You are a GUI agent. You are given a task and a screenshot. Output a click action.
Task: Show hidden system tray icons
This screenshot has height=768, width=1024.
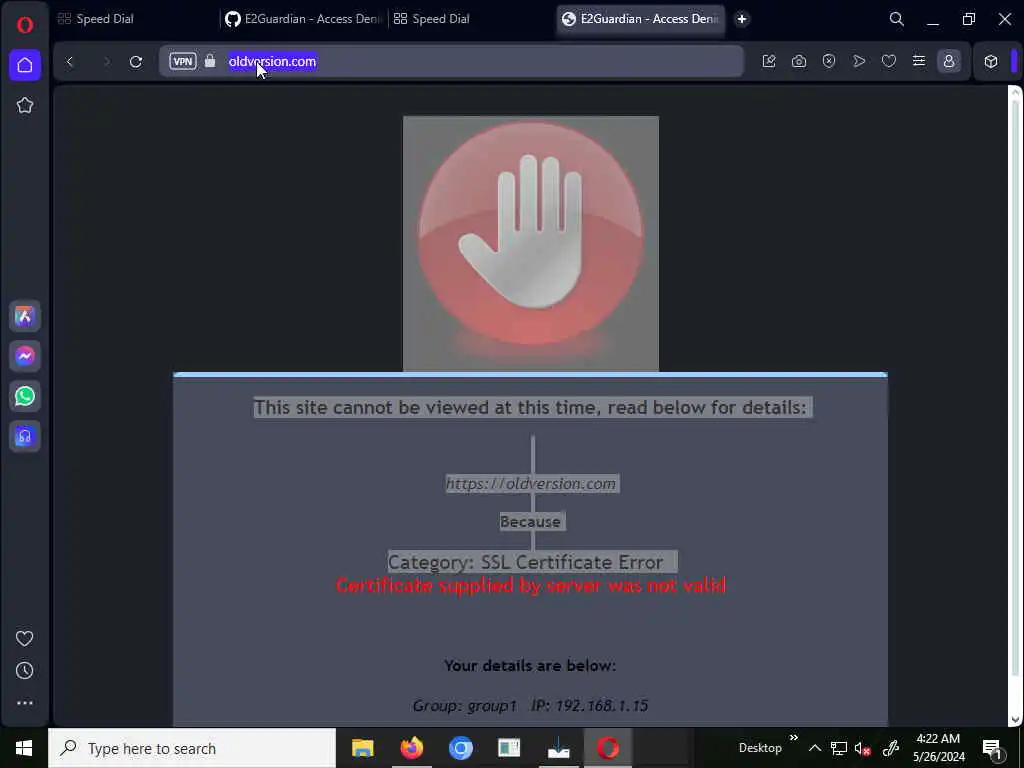click(815, 748)
